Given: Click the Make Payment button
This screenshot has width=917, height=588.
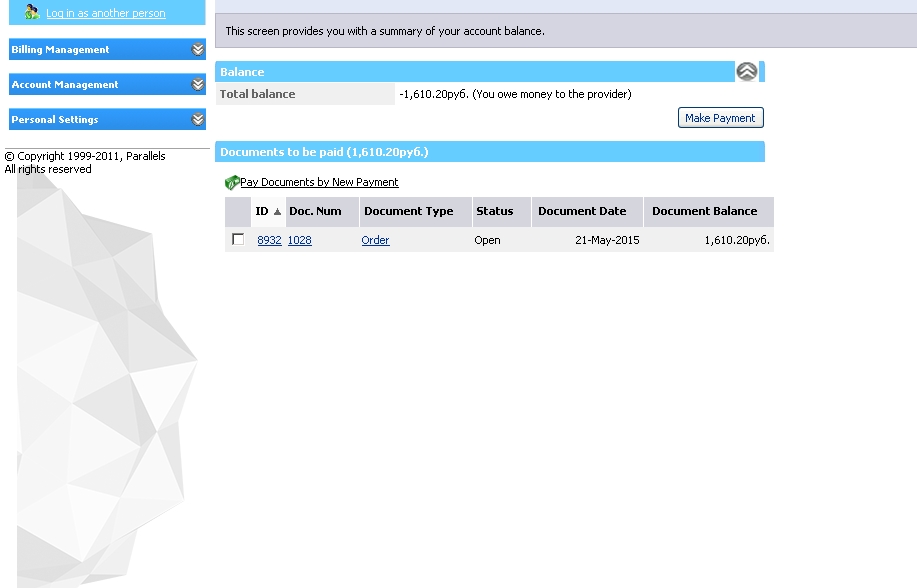Looking at the screenshot, I should [x=720, y=118].
